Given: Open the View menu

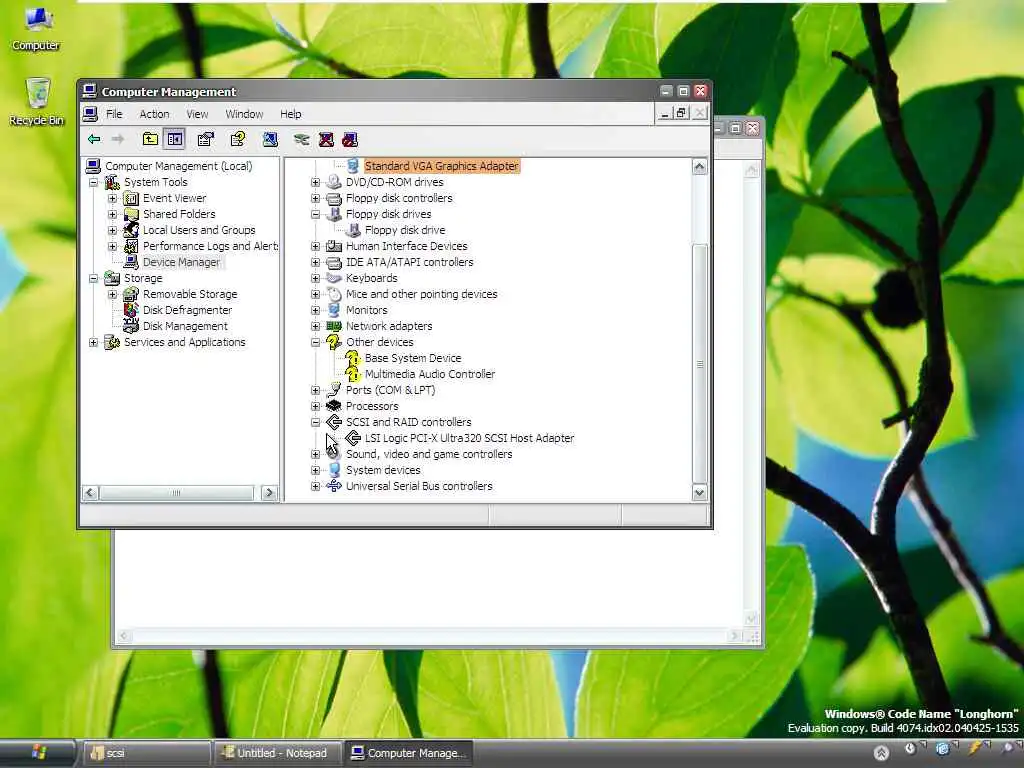Looking at the screenshot, I should [197, 114].
